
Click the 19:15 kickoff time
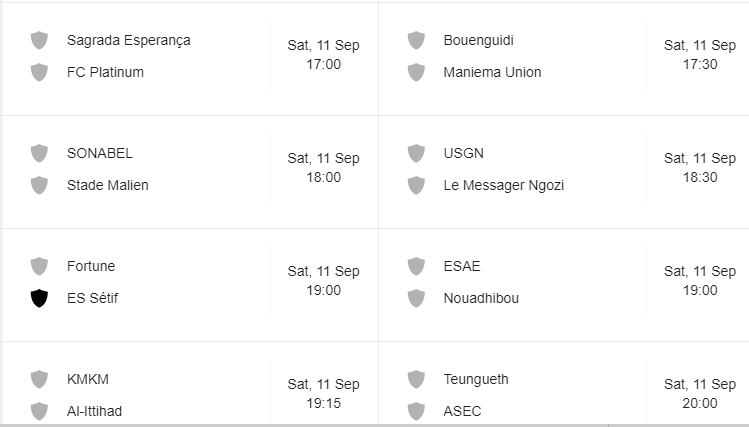pos(323,403)
